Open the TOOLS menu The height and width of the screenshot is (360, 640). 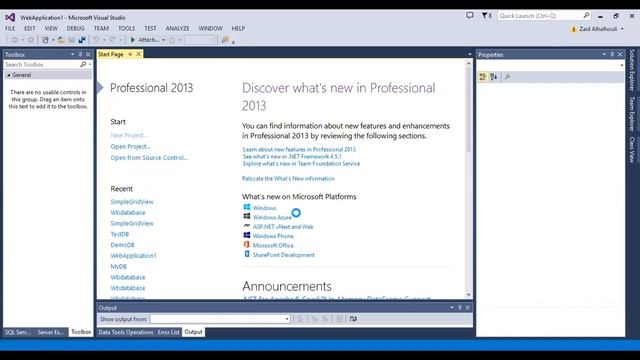127,29
